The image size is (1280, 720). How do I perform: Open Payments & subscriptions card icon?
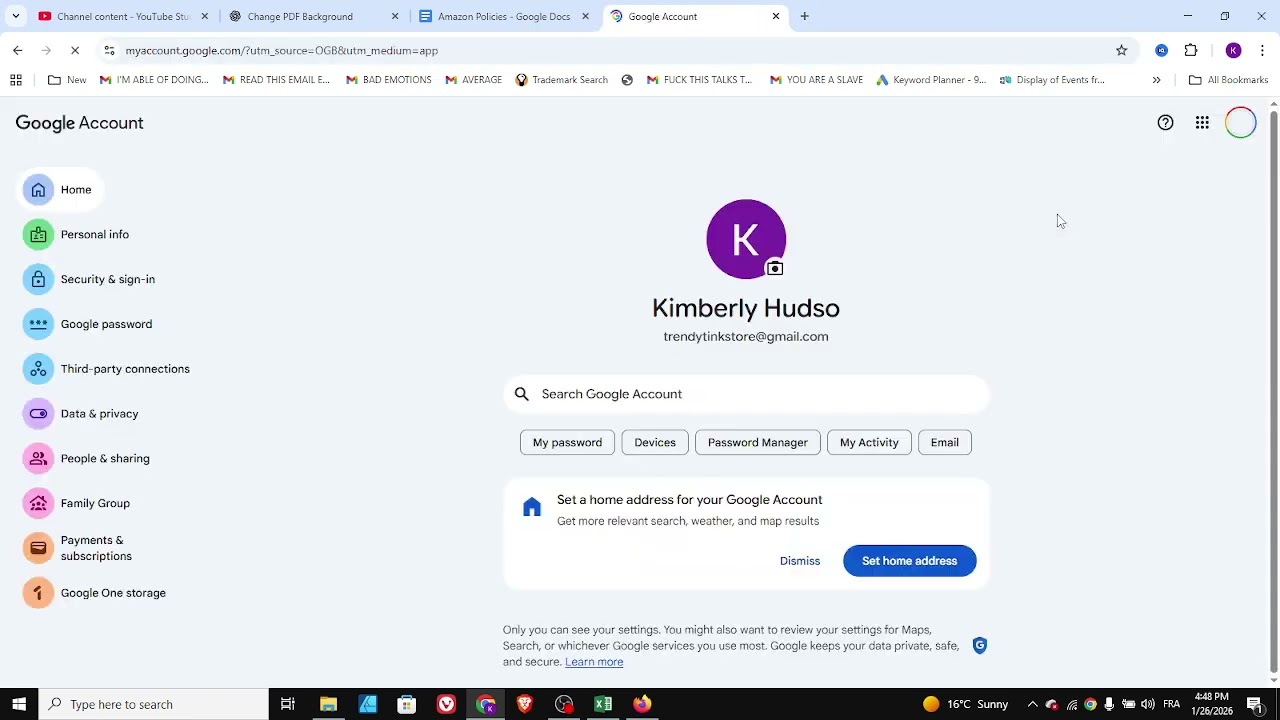pos(38,548)
